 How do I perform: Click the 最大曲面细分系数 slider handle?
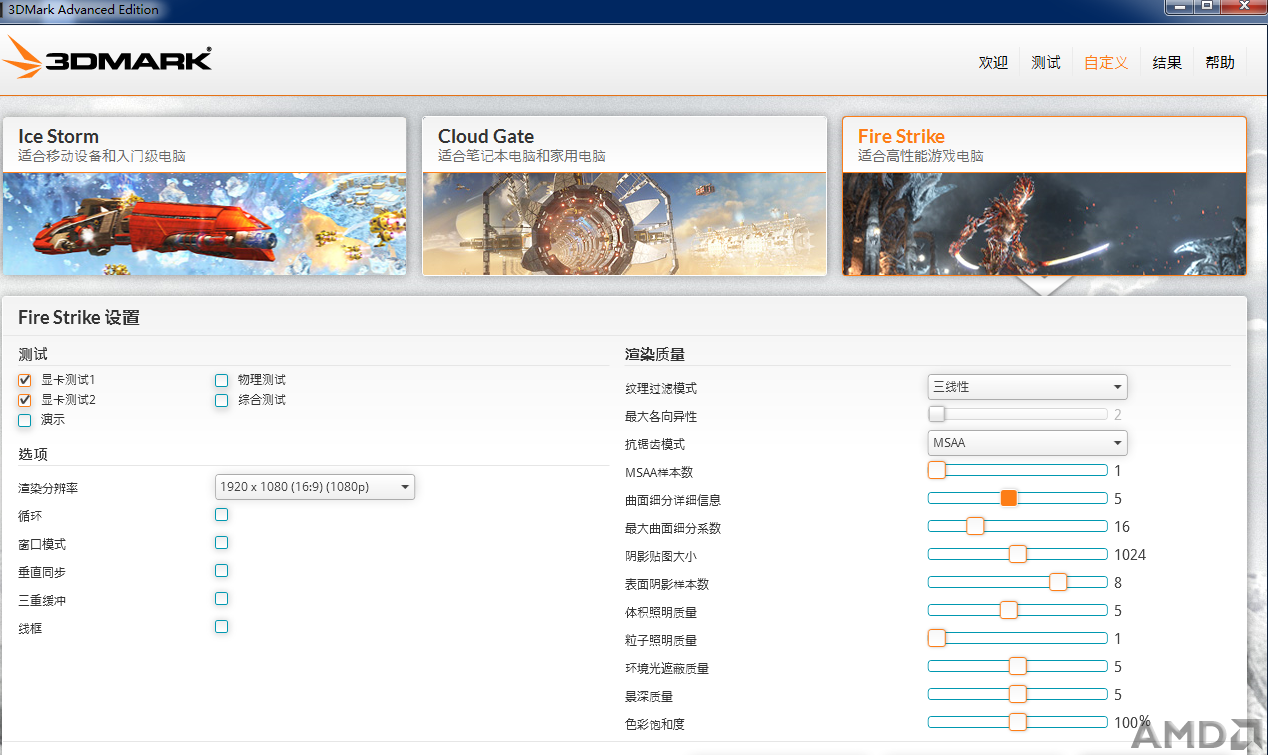975,526
